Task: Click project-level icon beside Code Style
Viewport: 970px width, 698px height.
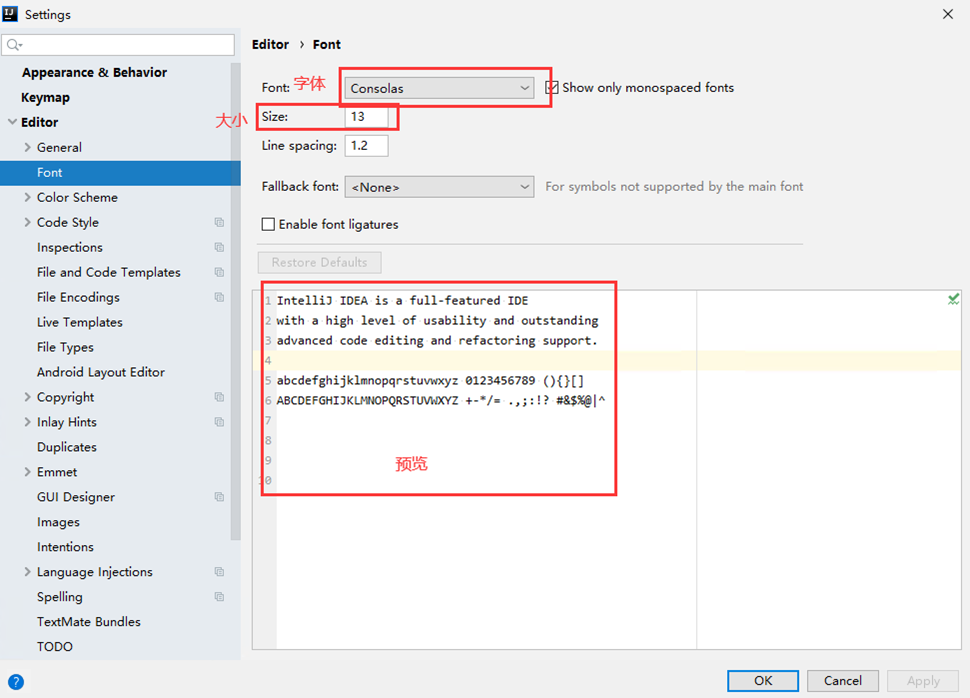Action: 219,222
